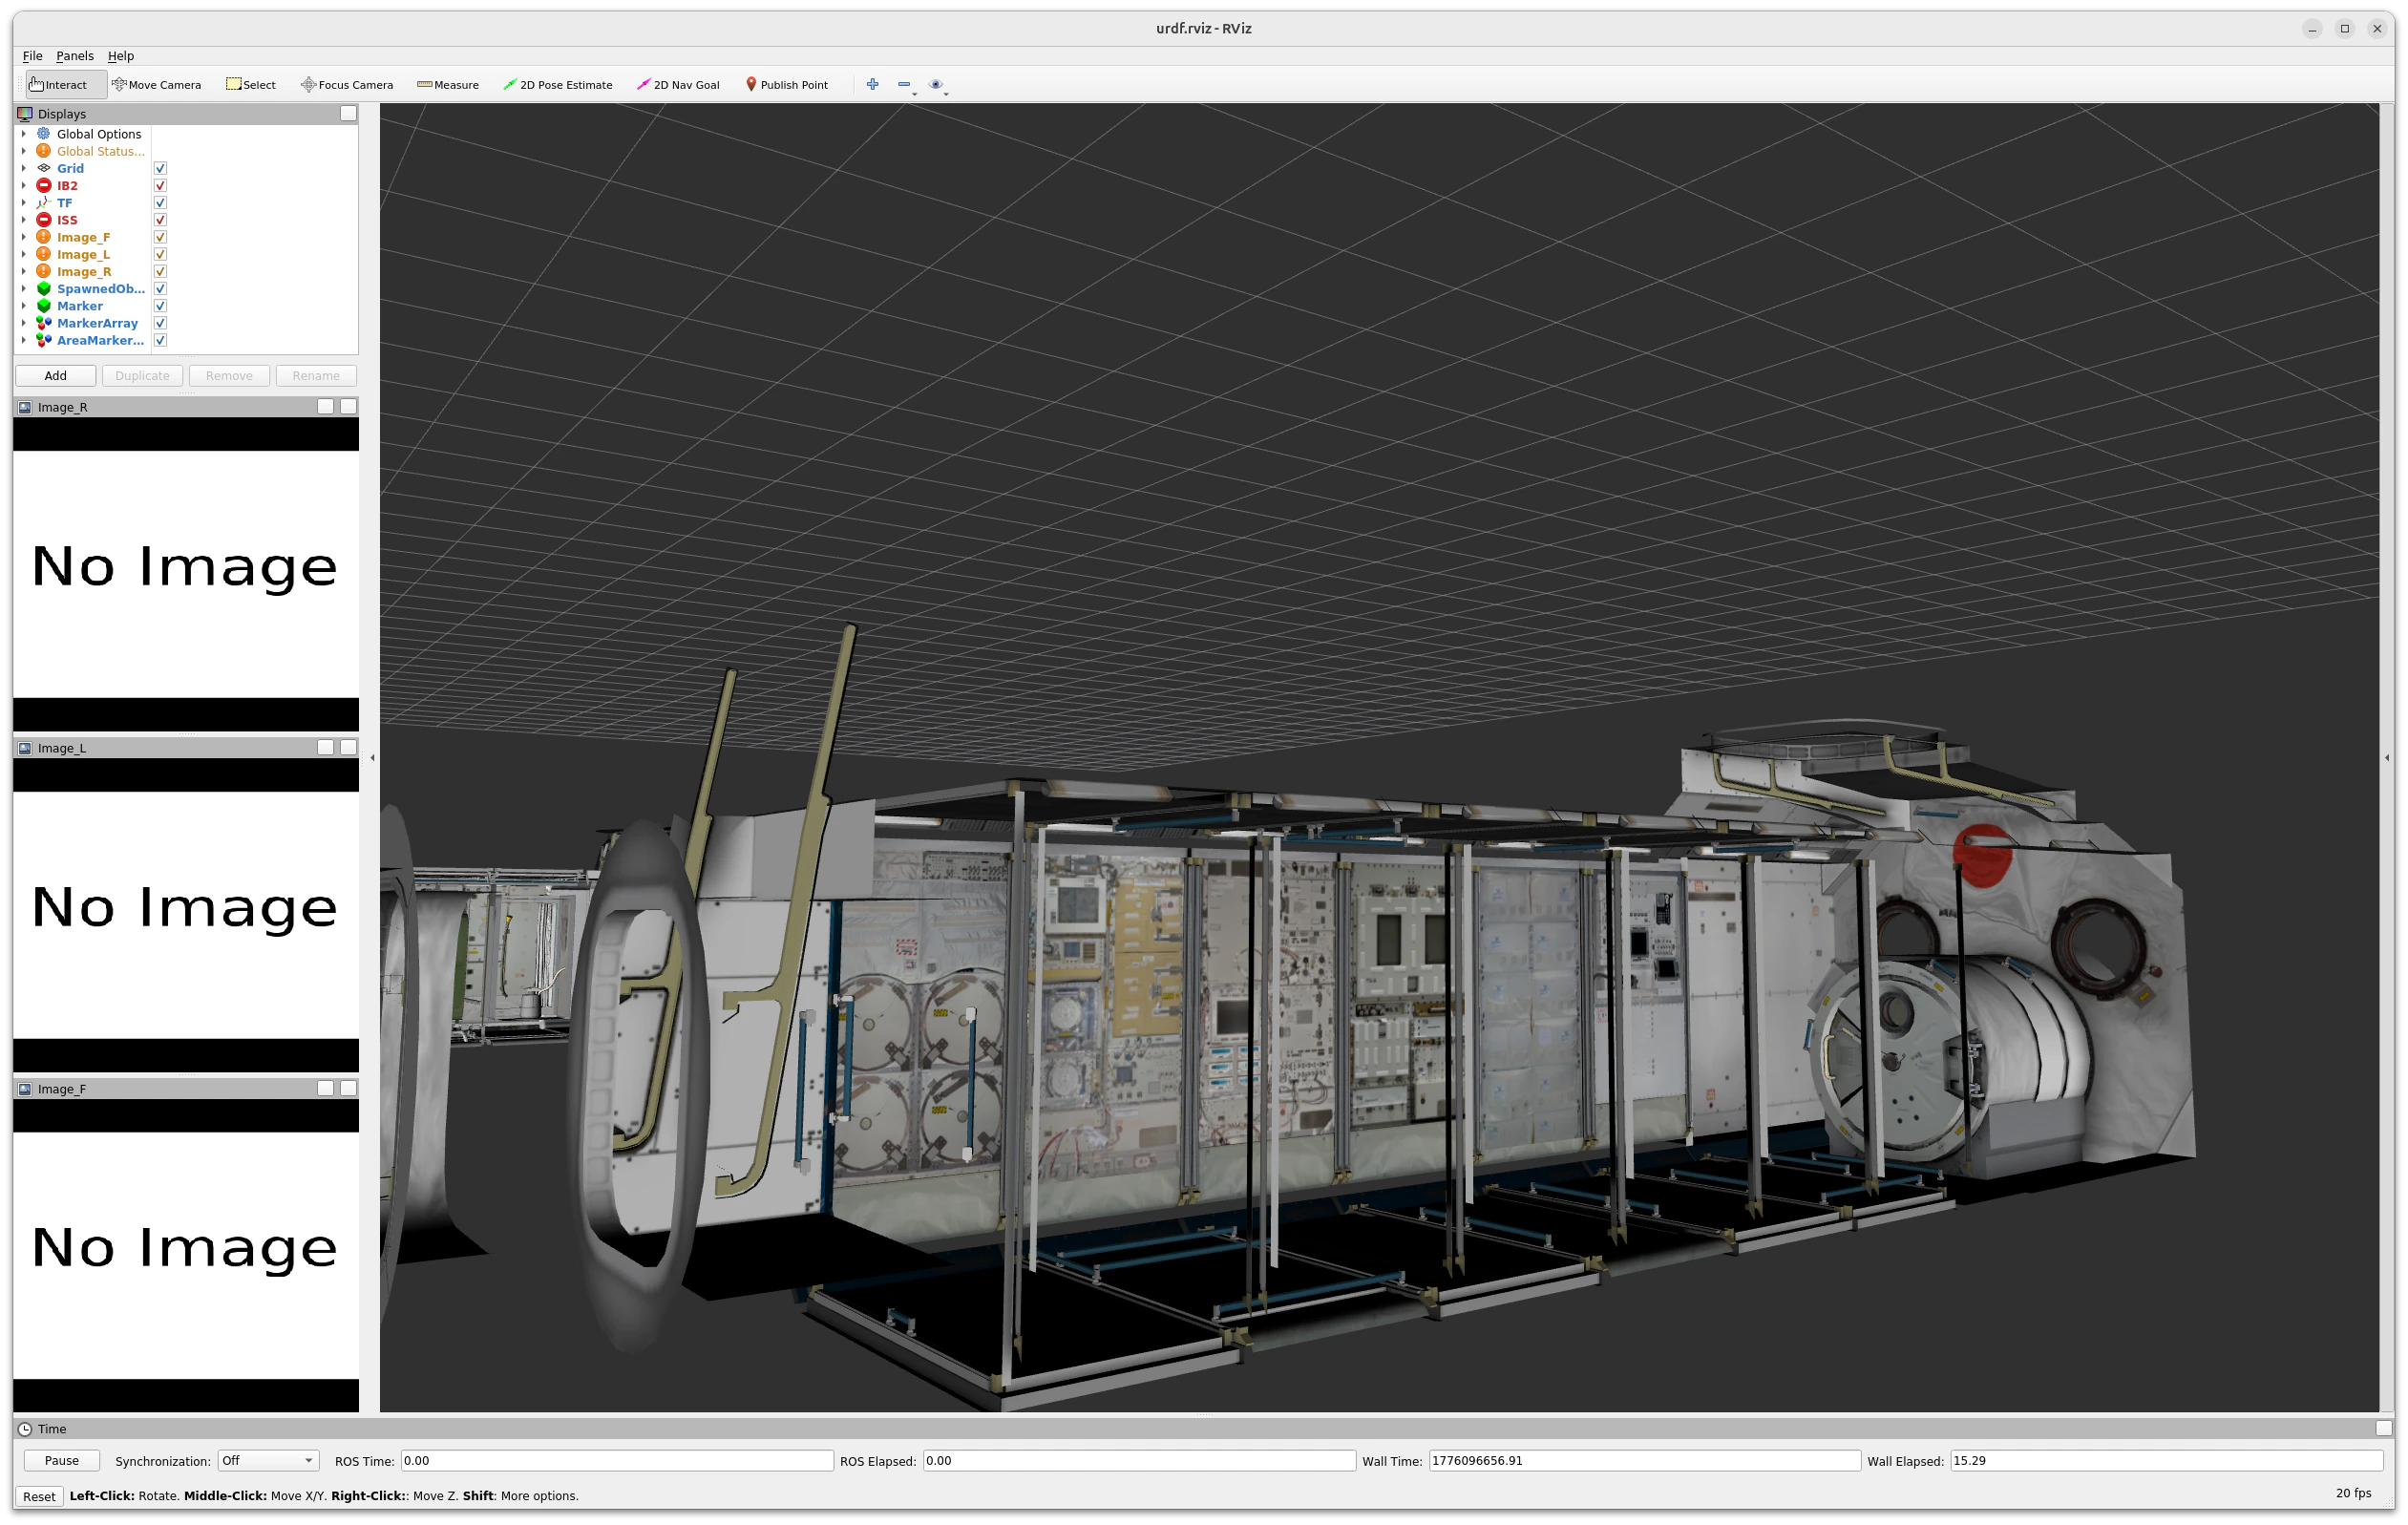
Task: Click the Reset button
Action: pyautogui.click(x=39, y=1497)
